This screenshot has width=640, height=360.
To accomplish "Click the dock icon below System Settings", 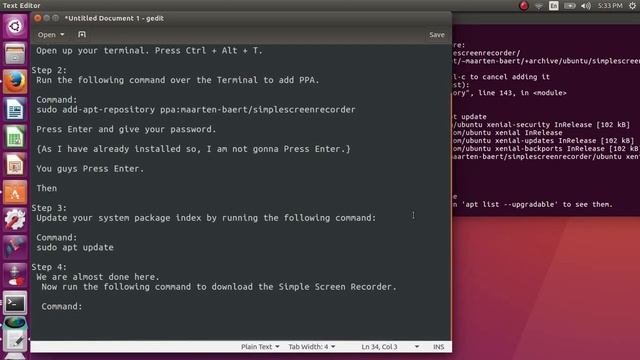I will point(15,247).
